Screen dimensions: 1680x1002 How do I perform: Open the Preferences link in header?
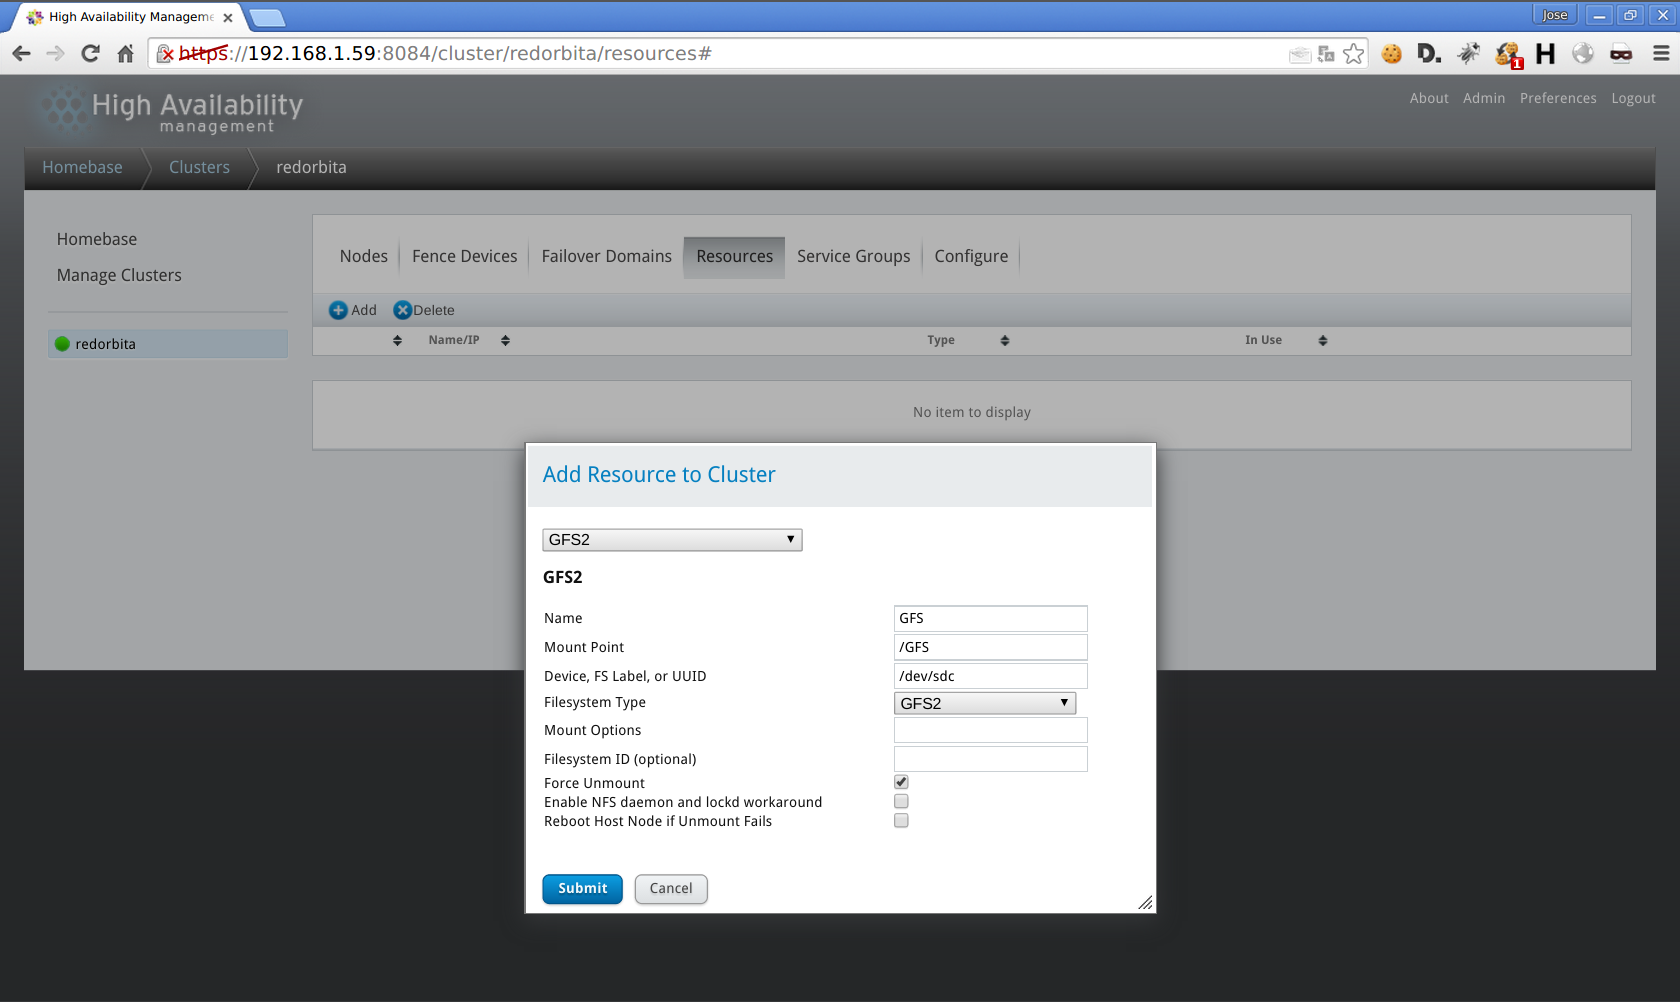click(1557, 98)
